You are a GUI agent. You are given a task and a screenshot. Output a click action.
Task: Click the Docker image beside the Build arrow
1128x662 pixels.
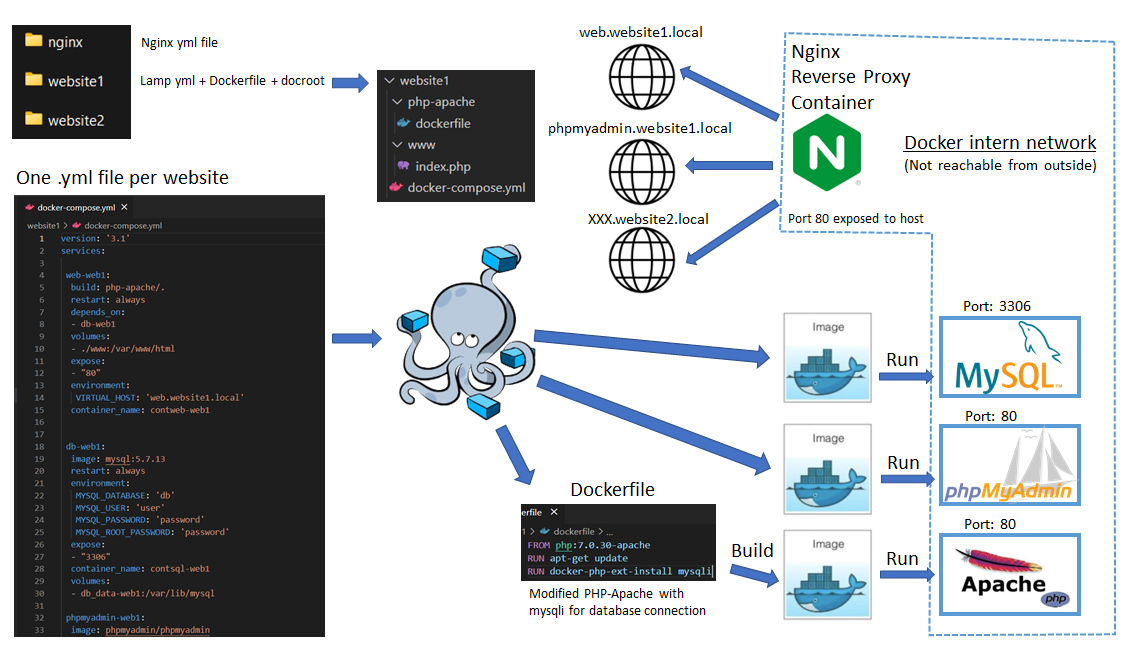(828, 573)
